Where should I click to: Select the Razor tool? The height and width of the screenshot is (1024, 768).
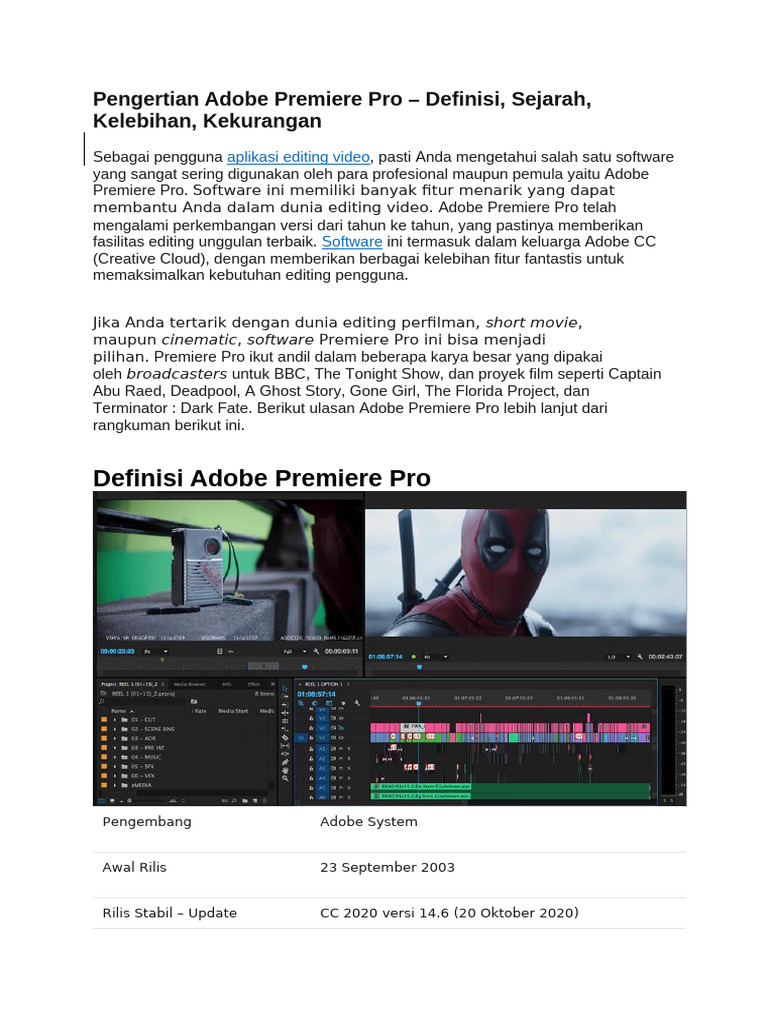pos(285,738)
